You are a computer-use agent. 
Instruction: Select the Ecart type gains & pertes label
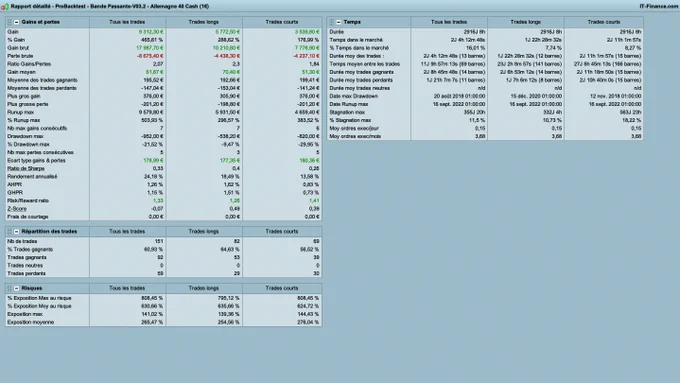[x=36, y=161]
